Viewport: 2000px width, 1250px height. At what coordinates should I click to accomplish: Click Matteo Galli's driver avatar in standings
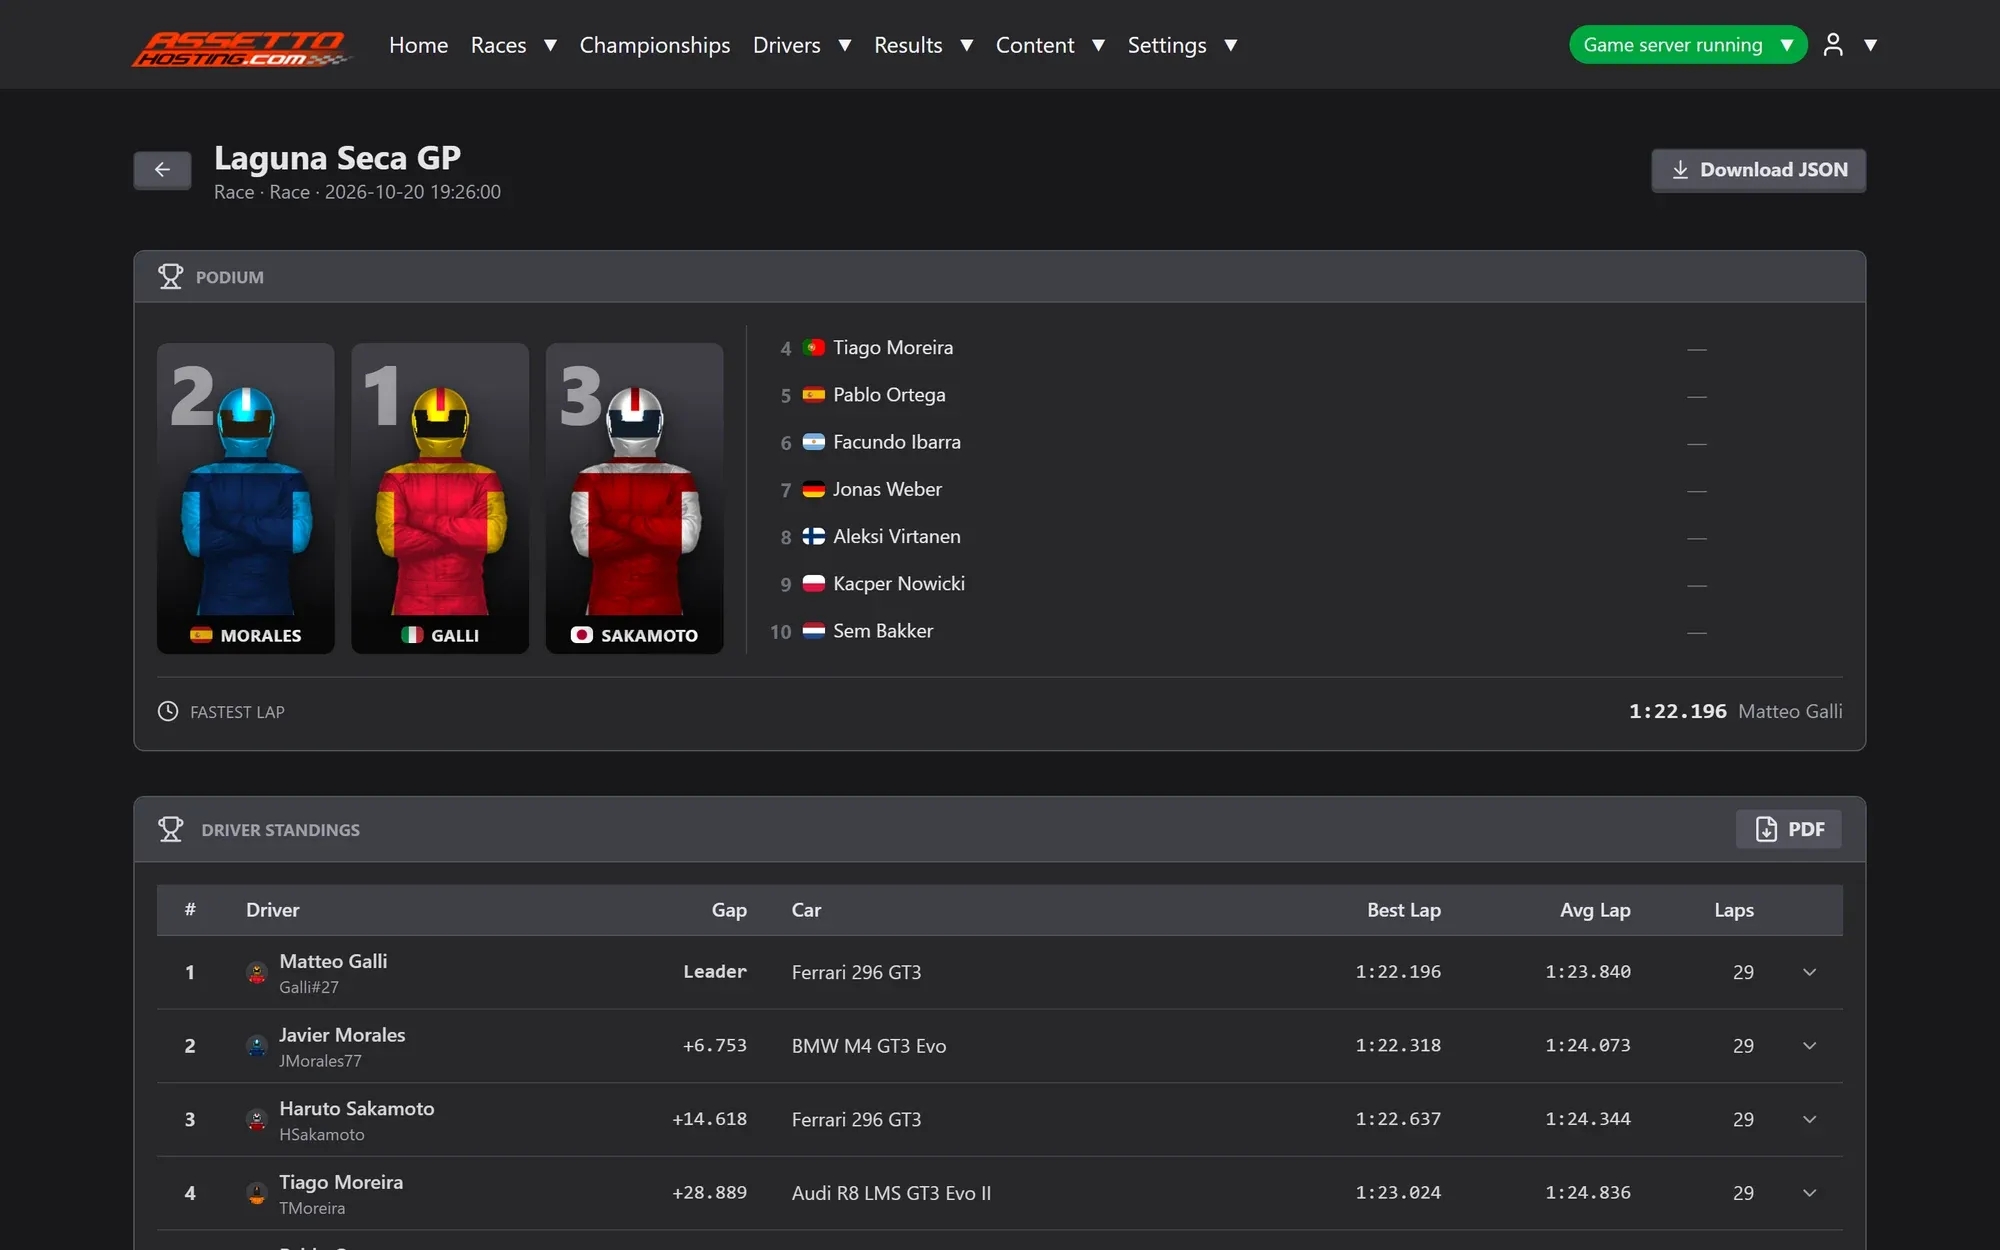pyautogui.click(x=257, y=972)
